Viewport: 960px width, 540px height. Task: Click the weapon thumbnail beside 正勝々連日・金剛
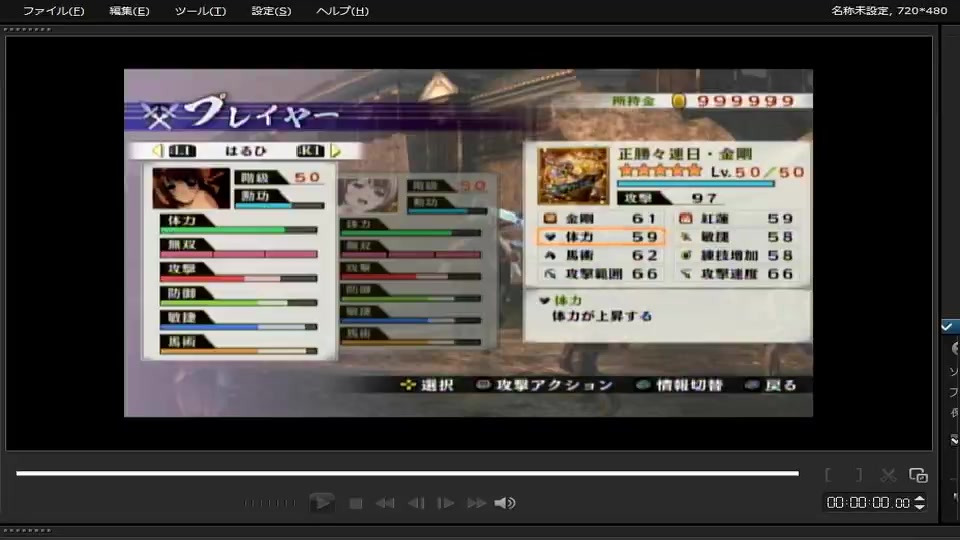point(573,176)
